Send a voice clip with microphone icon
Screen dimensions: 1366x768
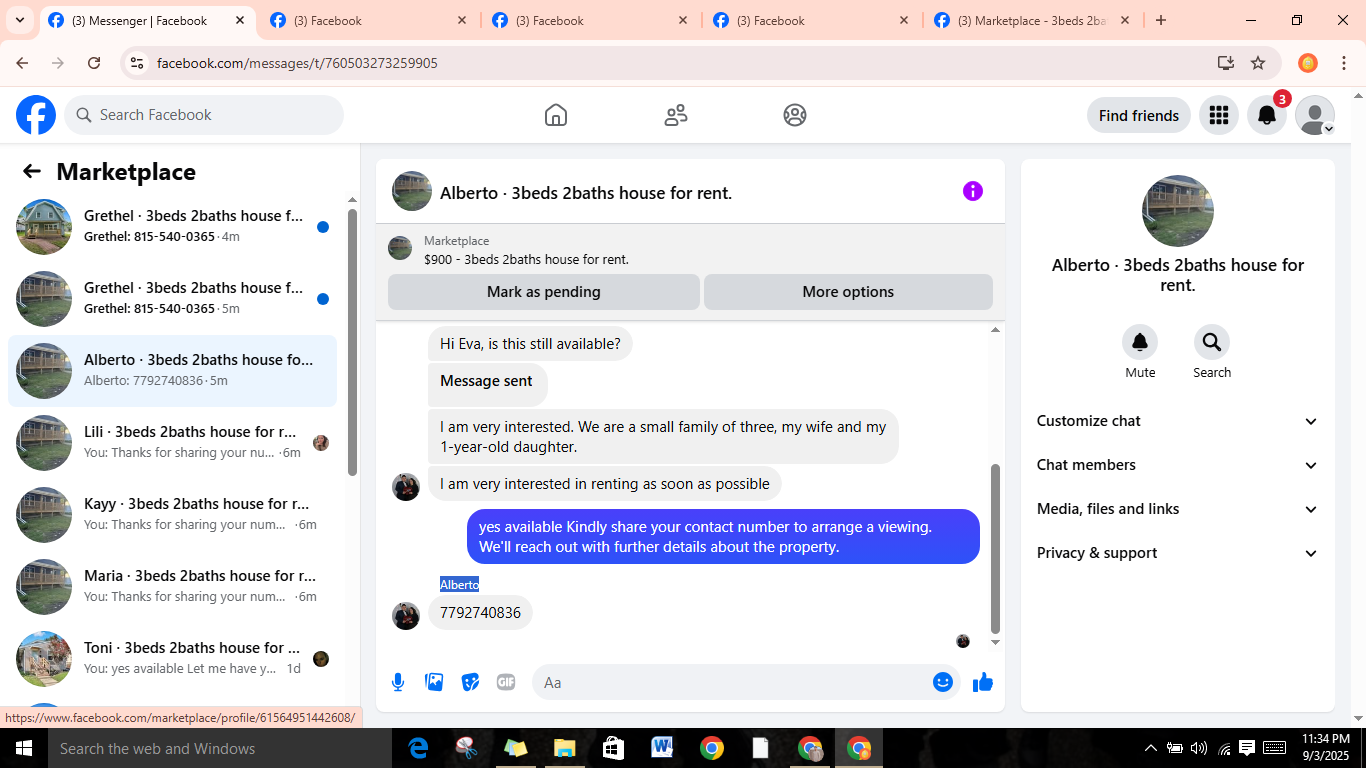coord(398,682)
